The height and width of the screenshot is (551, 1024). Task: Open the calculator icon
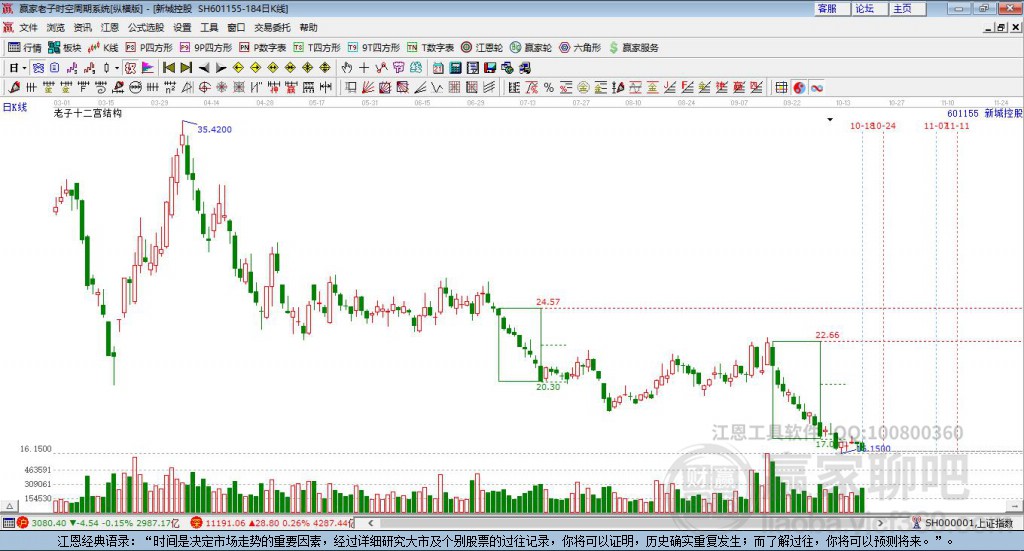[x=456, y=68]
